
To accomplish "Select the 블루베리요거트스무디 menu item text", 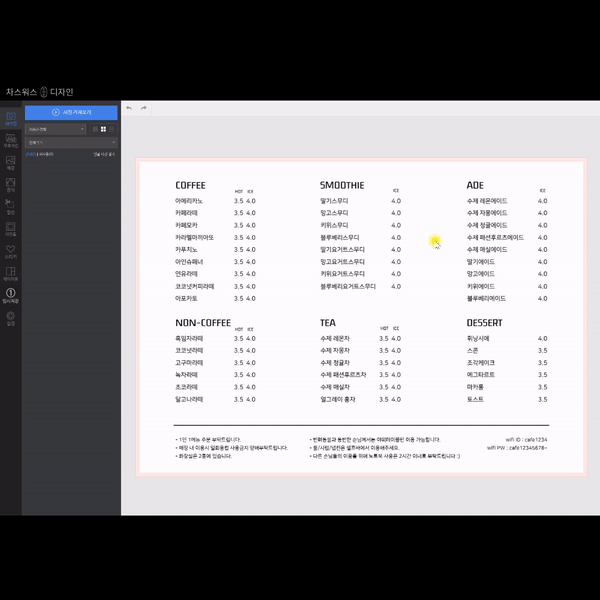I will (x=348, y=287).
